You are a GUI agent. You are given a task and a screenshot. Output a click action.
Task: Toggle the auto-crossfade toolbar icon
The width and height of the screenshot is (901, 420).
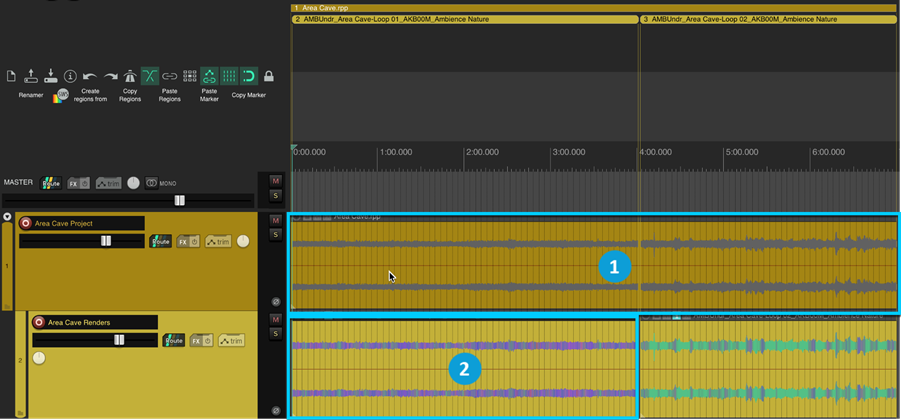point(150,76)
